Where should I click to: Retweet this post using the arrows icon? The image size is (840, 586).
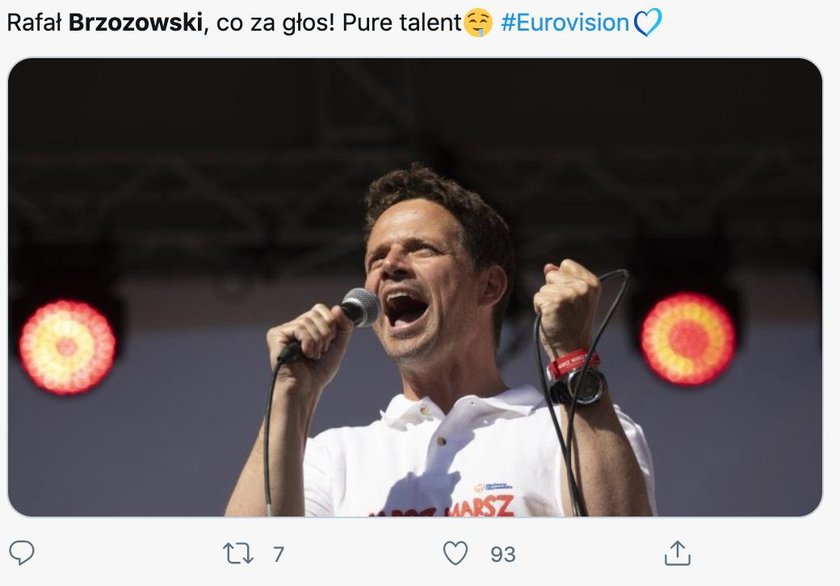[238, 553]
